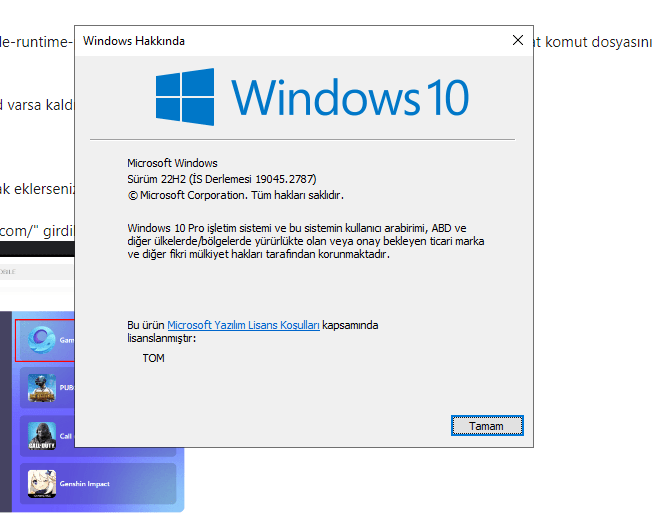Viewport: 652px width, 515px height.
Task: Click the Windows Hakkında title text
Action: 133,41
